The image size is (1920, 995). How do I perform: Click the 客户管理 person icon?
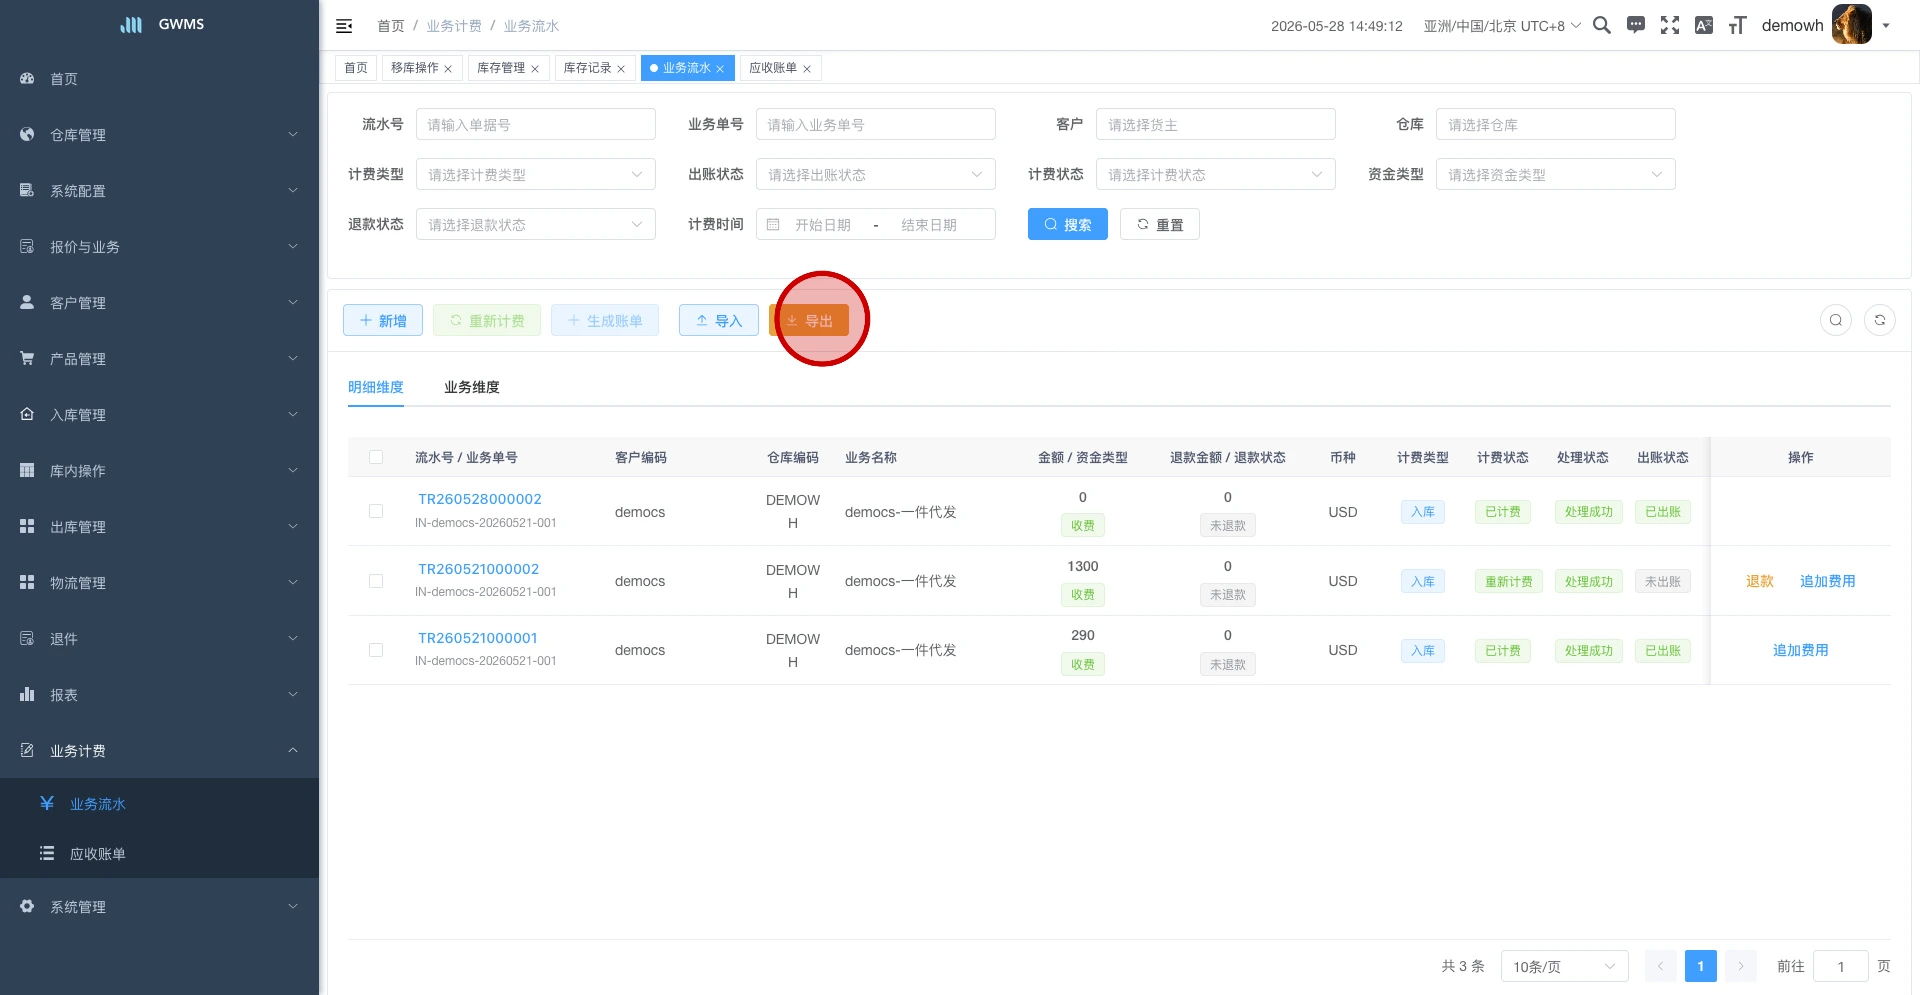coord(27,302)
